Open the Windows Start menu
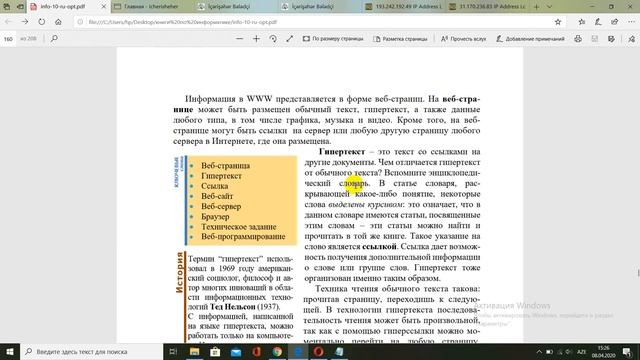 tap(10, 351)
